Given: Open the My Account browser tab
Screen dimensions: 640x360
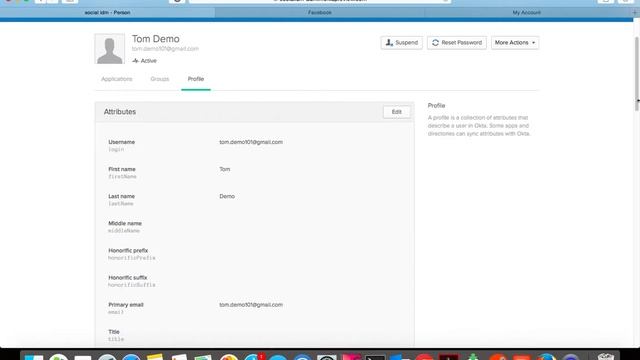Looking at the screenshot, I should (527, 13).
